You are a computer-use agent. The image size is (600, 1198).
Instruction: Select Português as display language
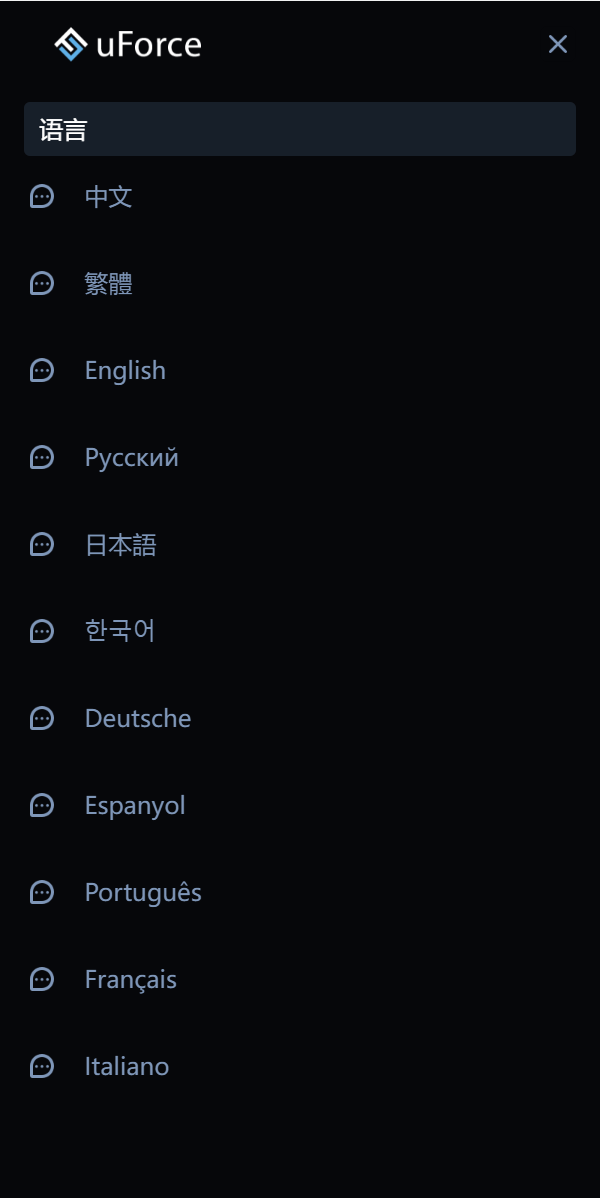coord(143,892)
